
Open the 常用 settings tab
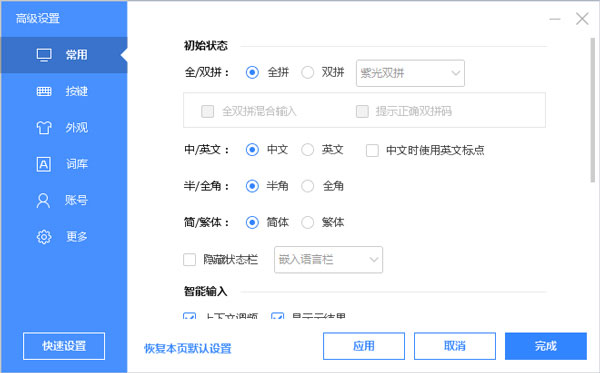[x=64, y=55]
